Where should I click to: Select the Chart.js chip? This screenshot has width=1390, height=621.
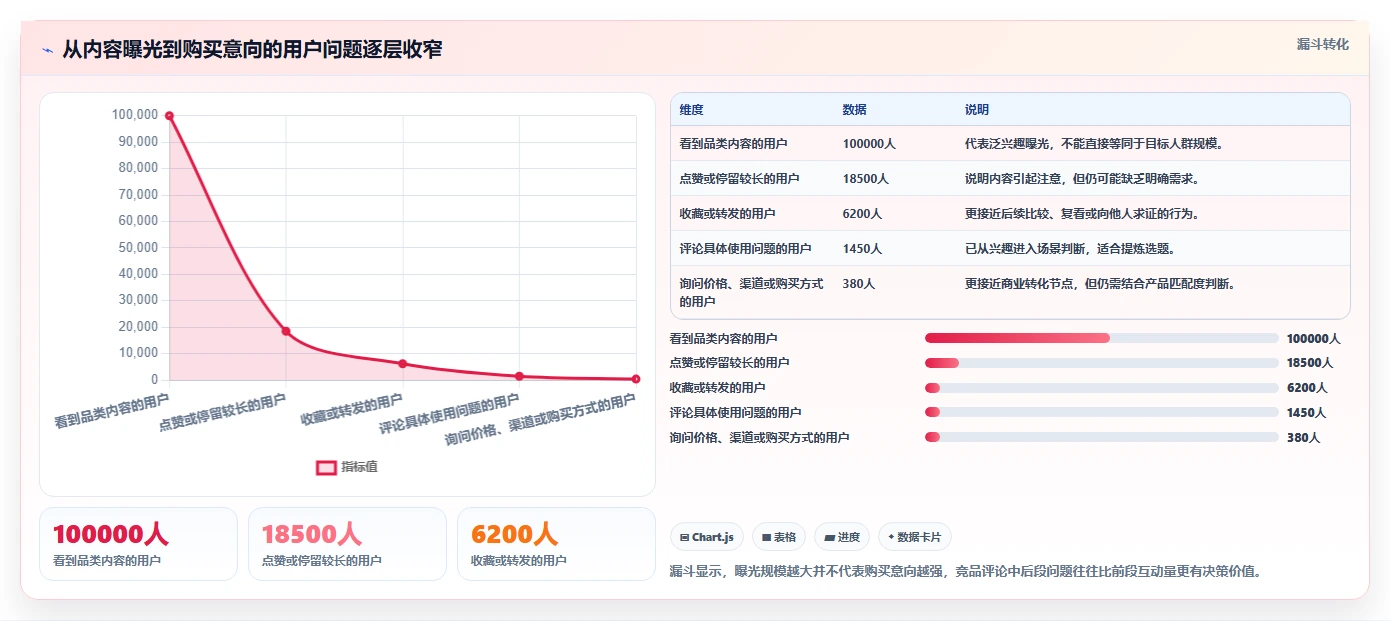click(x=706, y=537)
